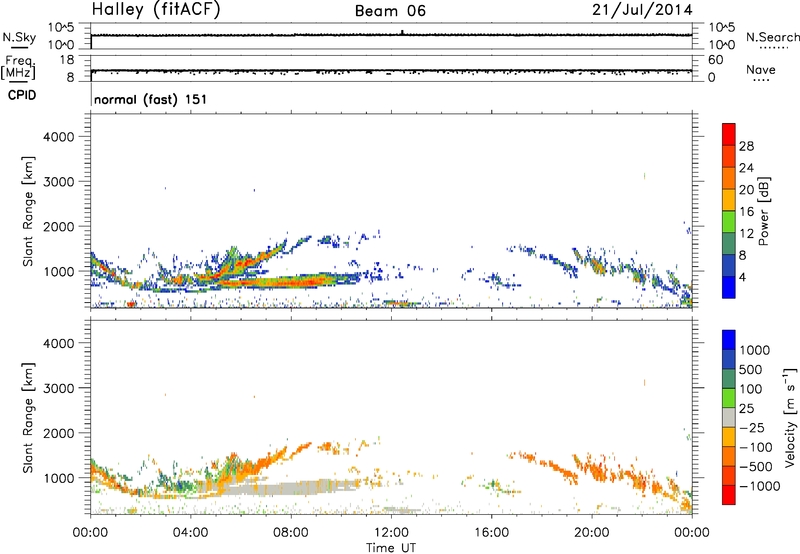Click the '16:00' time axis label

[491, 533]
